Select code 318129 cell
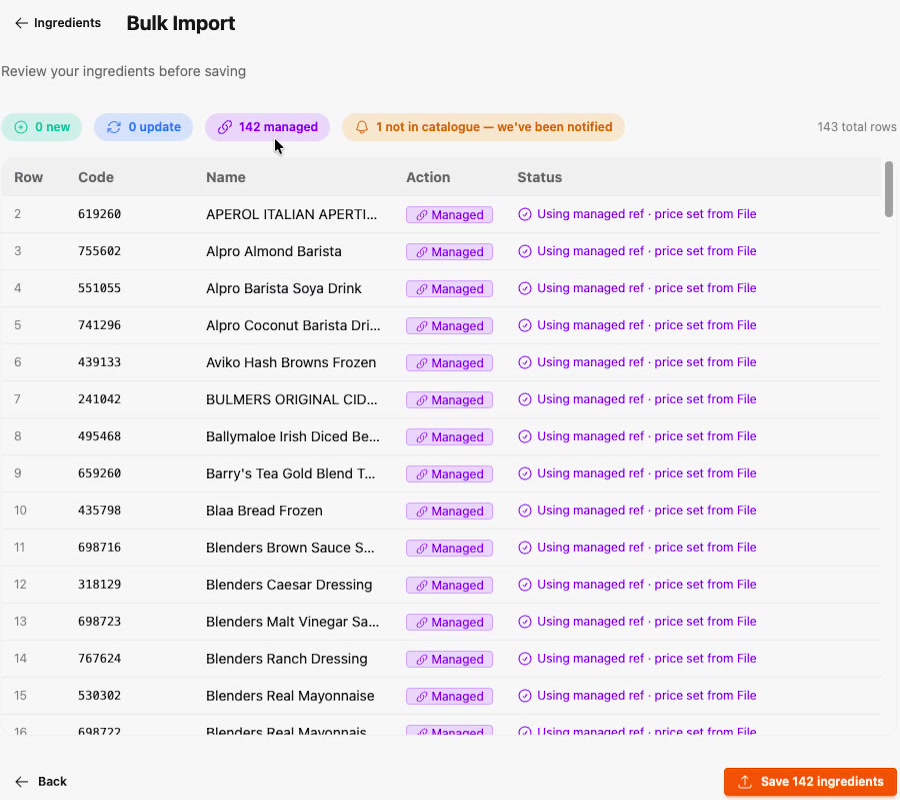900x800 pixels. [x=99, y=584]
